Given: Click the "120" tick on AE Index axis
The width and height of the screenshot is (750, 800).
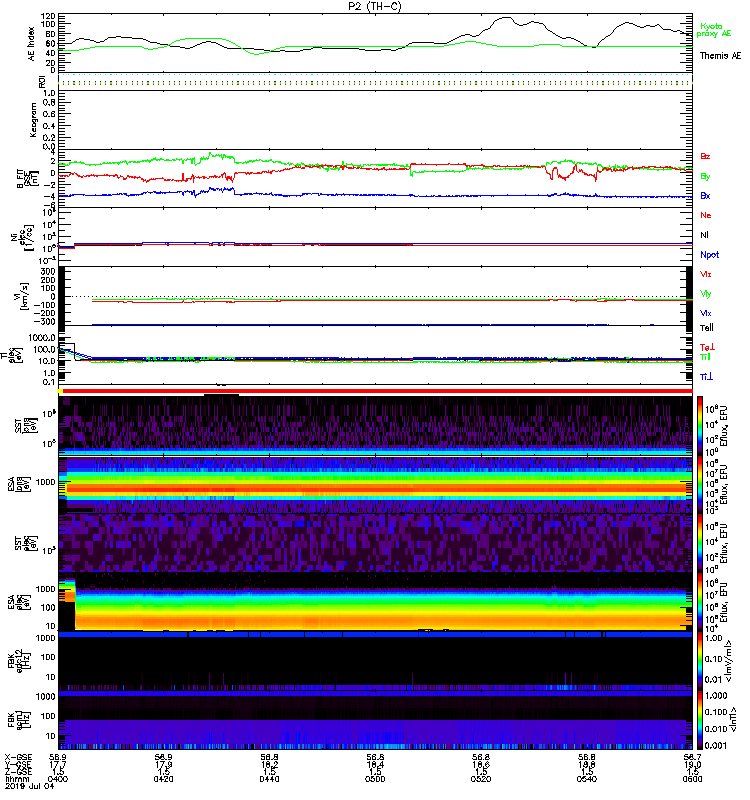Looking at the screenshot, I should [x=49, y=17].
